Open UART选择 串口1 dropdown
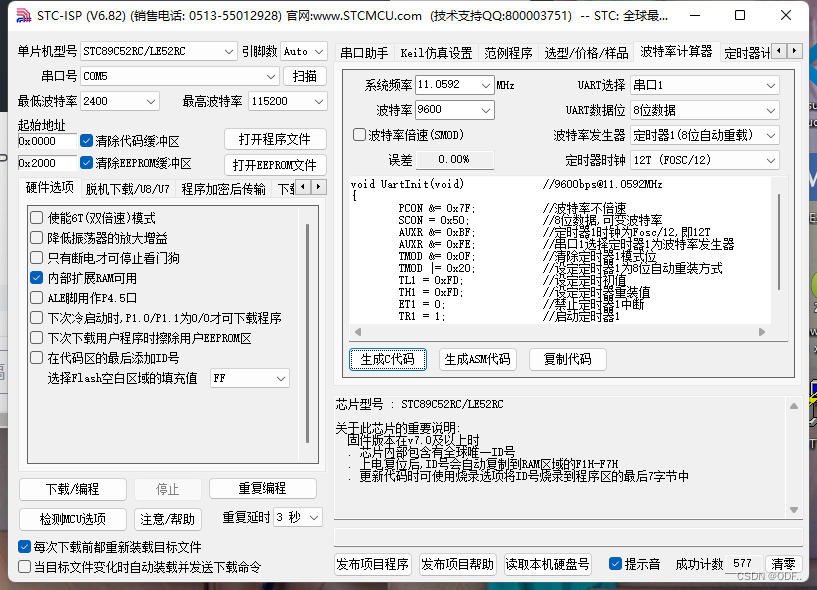Screen dimensions: 817x590 click(x=704, y=85)
